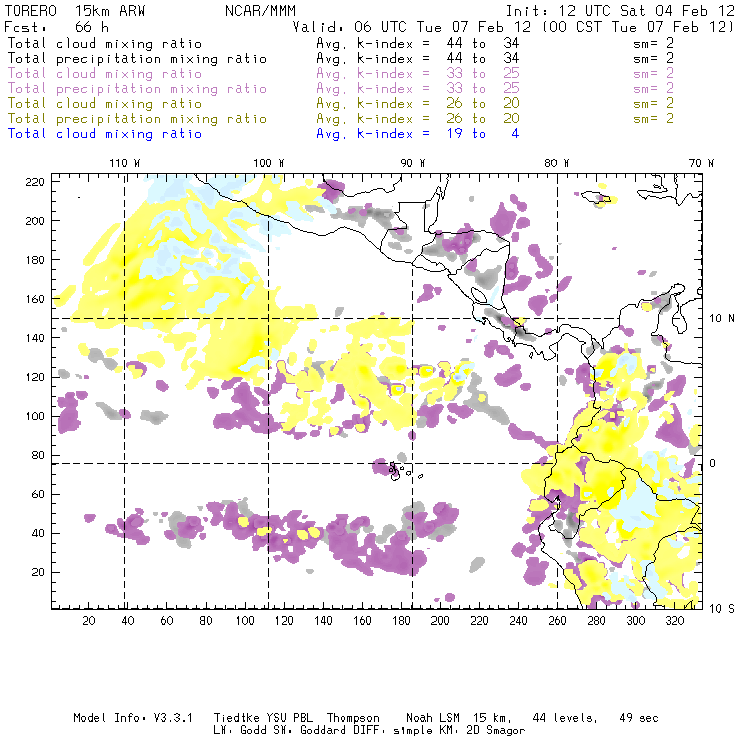
Task: Click the 'Fcst: 66 h' forecast hour text
Action: click(x=57, y=26)
